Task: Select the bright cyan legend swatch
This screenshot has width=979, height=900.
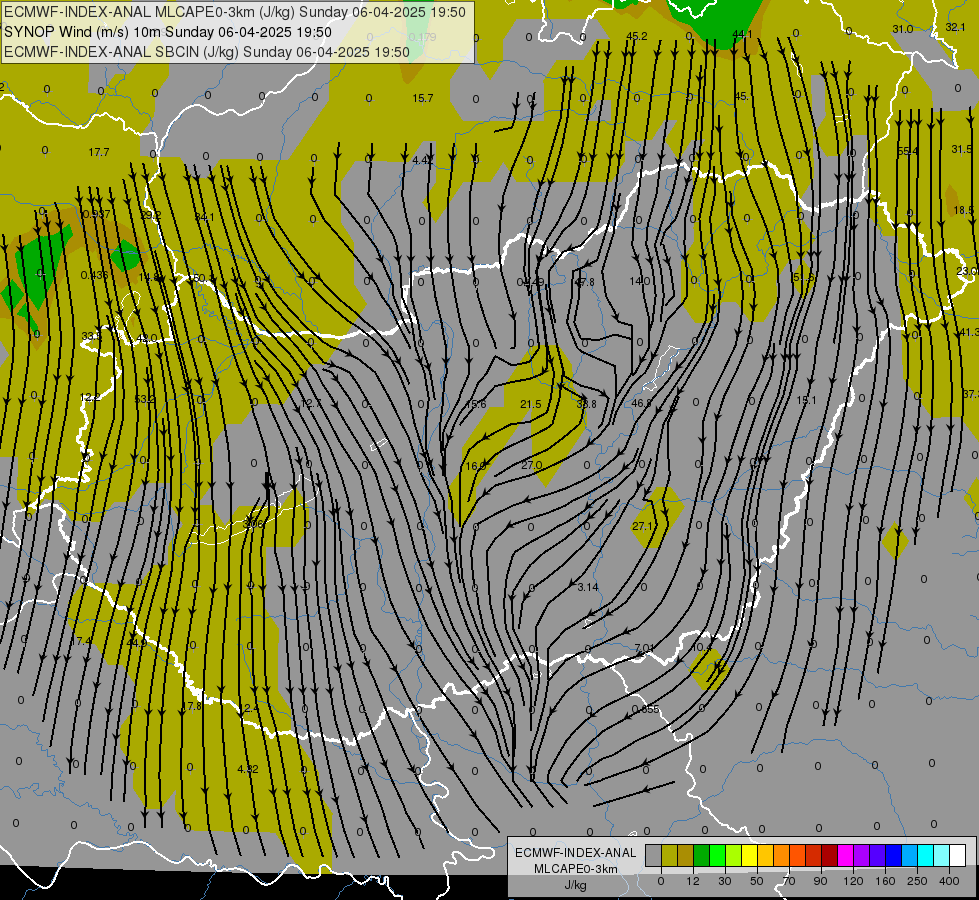Action: [925, 855]
